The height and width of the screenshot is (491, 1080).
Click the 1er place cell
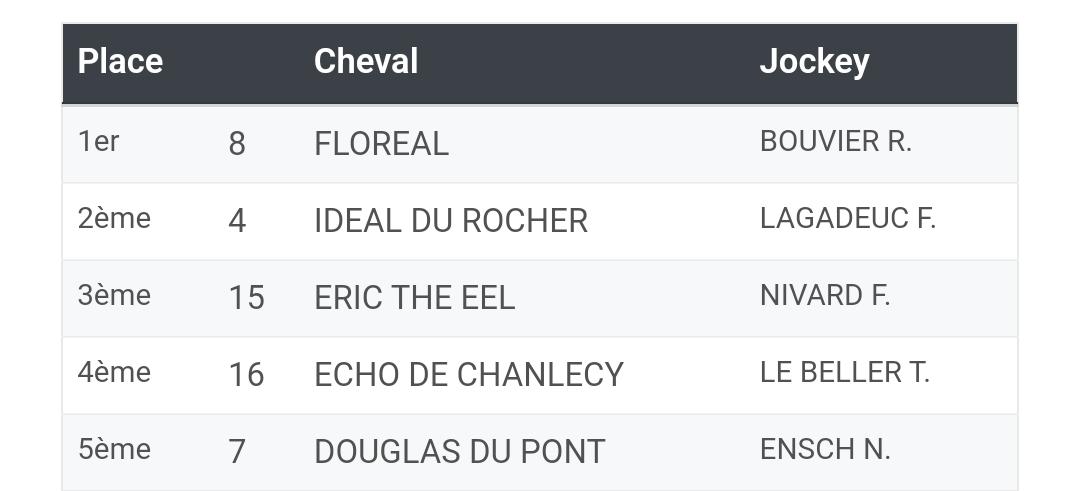coord(98,141)
